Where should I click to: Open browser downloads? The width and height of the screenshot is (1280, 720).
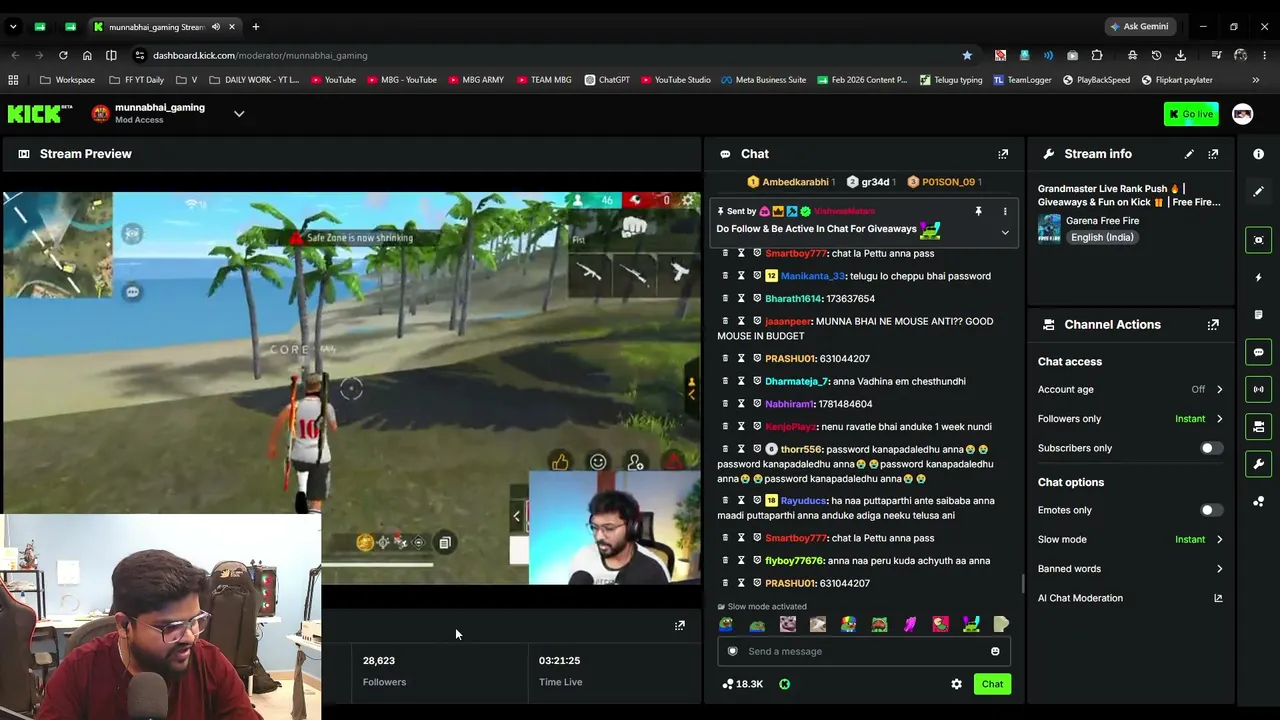1180,56
